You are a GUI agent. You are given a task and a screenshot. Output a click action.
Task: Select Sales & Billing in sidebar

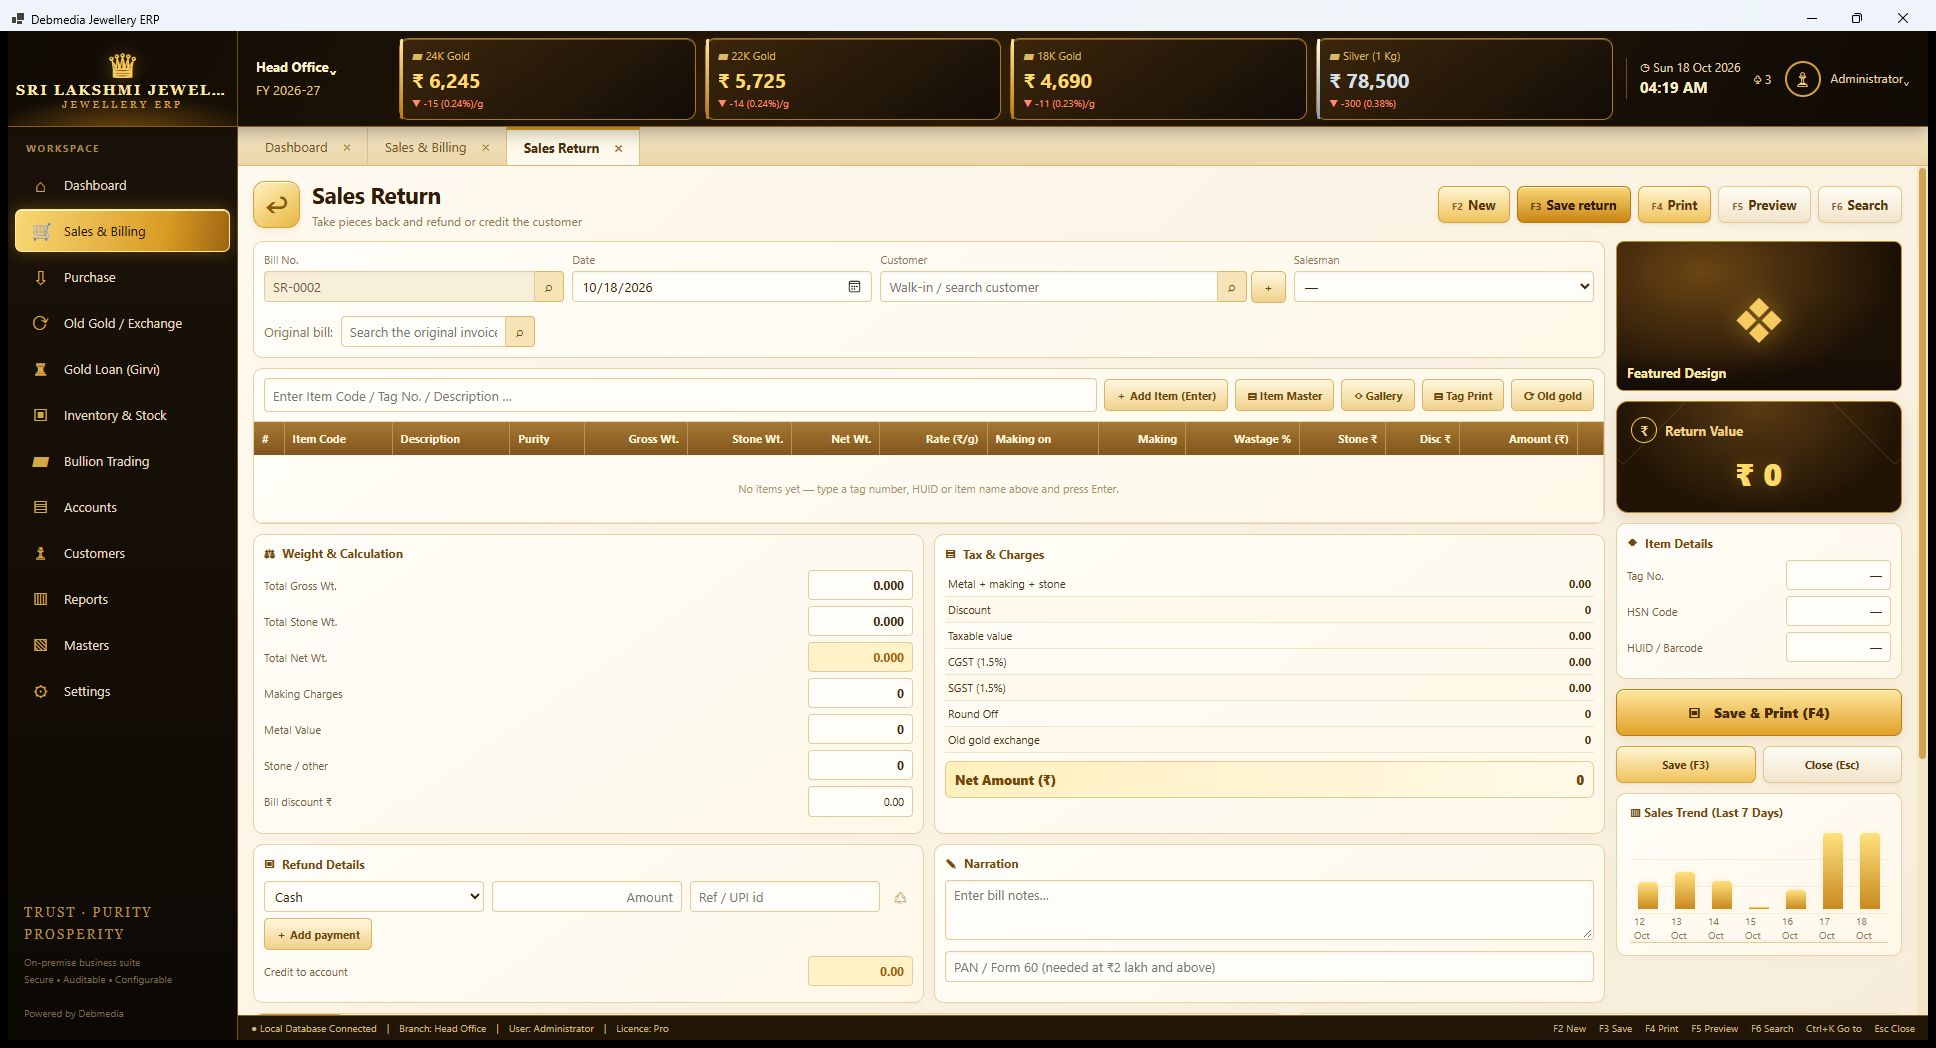pyautogui.click(x=122, y=231)
